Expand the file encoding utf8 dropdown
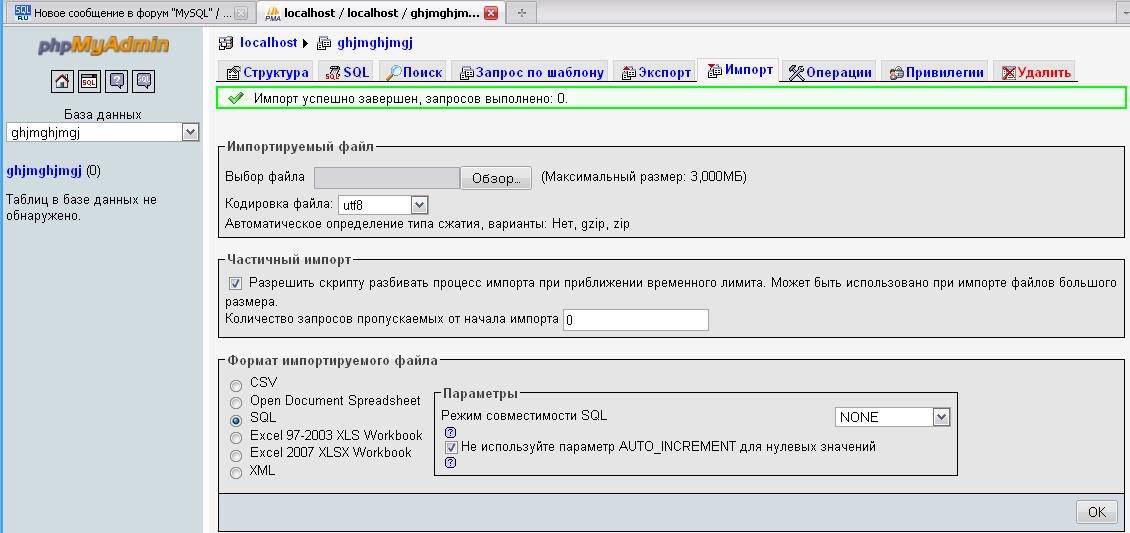This screenshot has height=533, width=1130. pyautogui.click(x=419, y=204)
